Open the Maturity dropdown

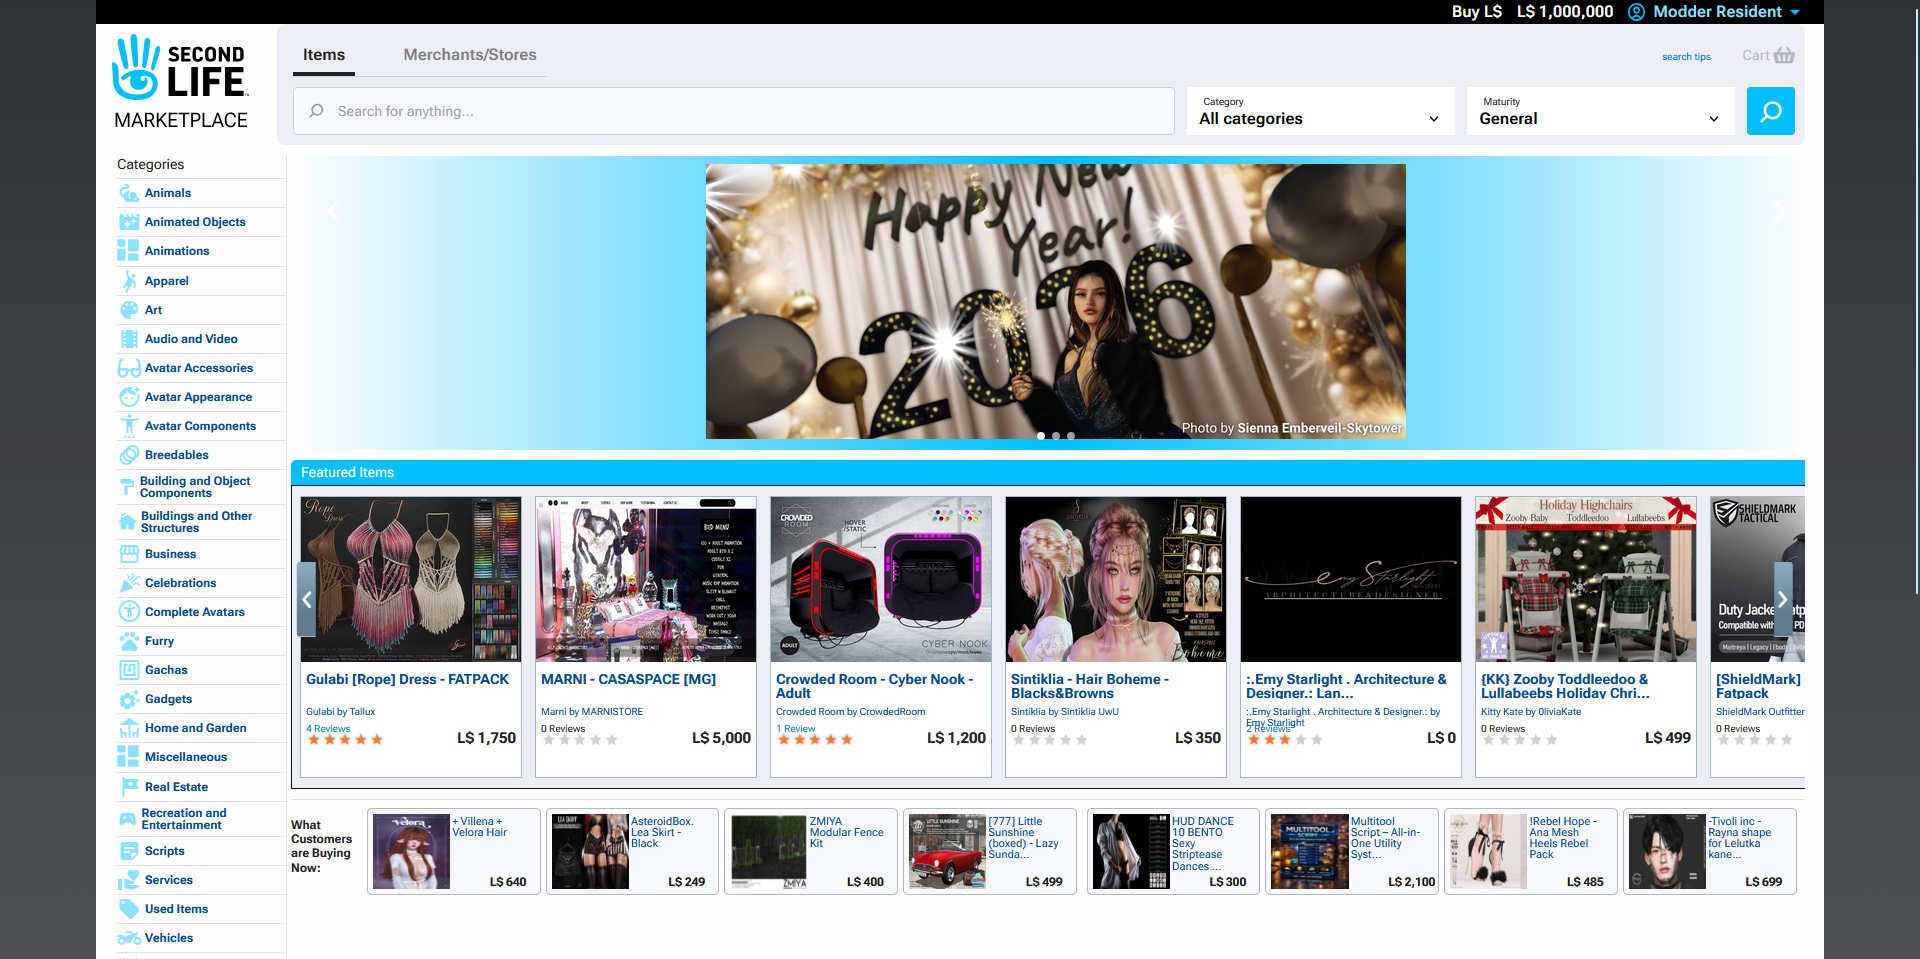[x=1600, y=111]
